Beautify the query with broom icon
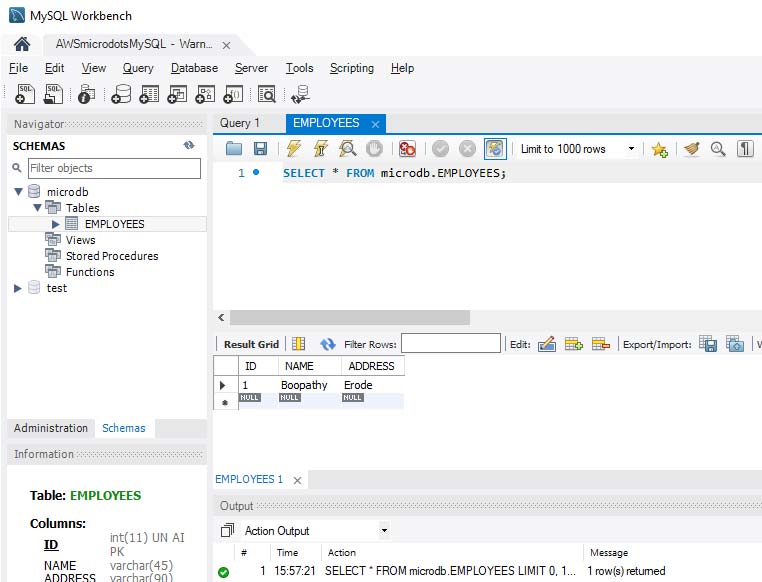 pyautogui.click(x=692, y=149)
